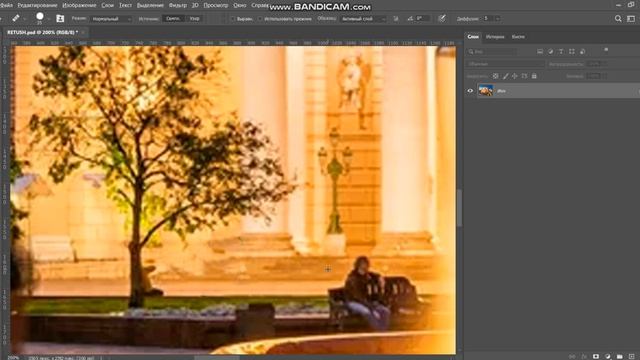This screenshot has height=360, width=640.
Task: Open the Образец active layer dropdown
Action: [x=363, y=19]
